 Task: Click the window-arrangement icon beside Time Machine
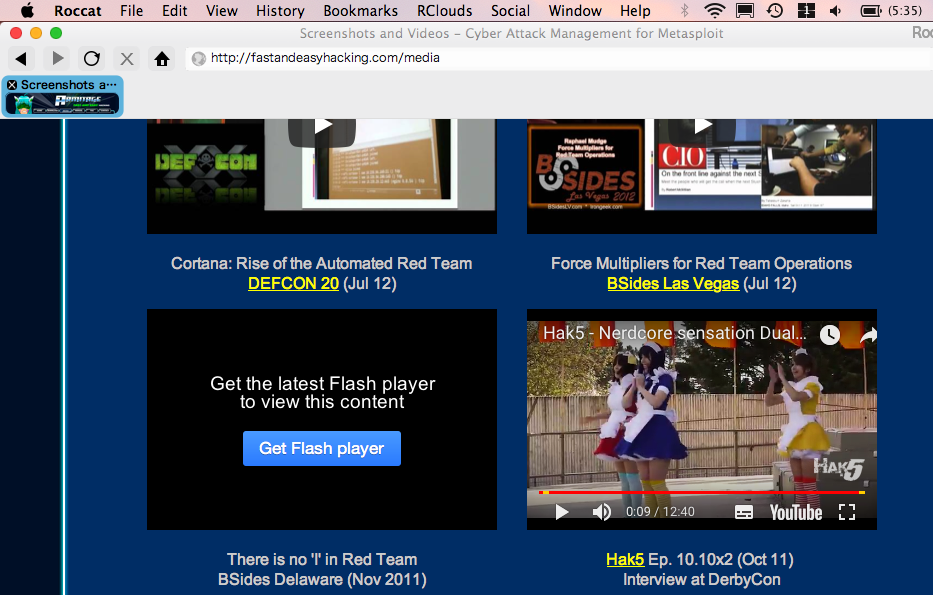pos(806,10)
